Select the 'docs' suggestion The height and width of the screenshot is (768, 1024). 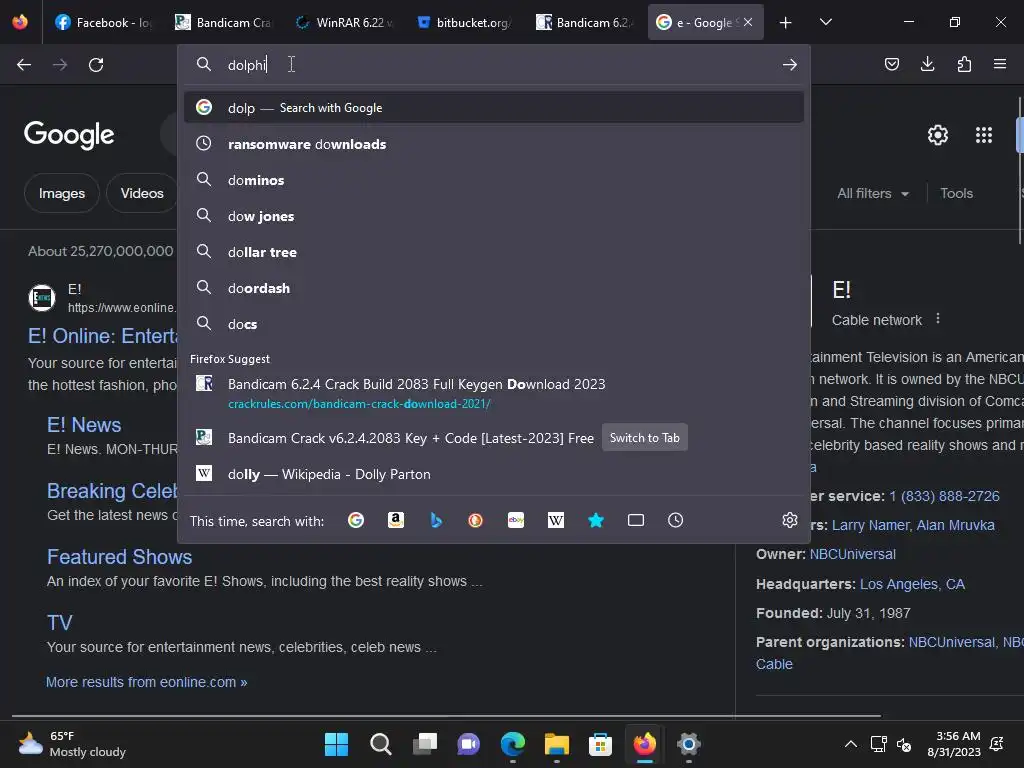[x=494, y=323]
